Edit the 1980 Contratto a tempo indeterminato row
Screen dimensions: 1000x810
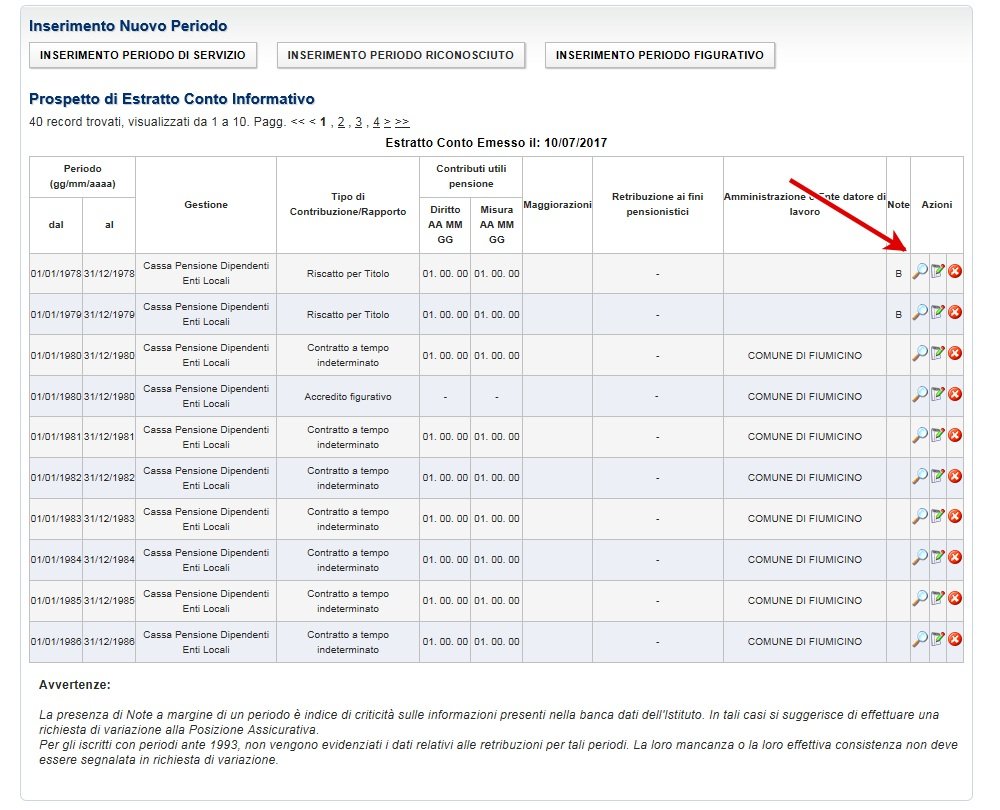(x=938, y=353)
